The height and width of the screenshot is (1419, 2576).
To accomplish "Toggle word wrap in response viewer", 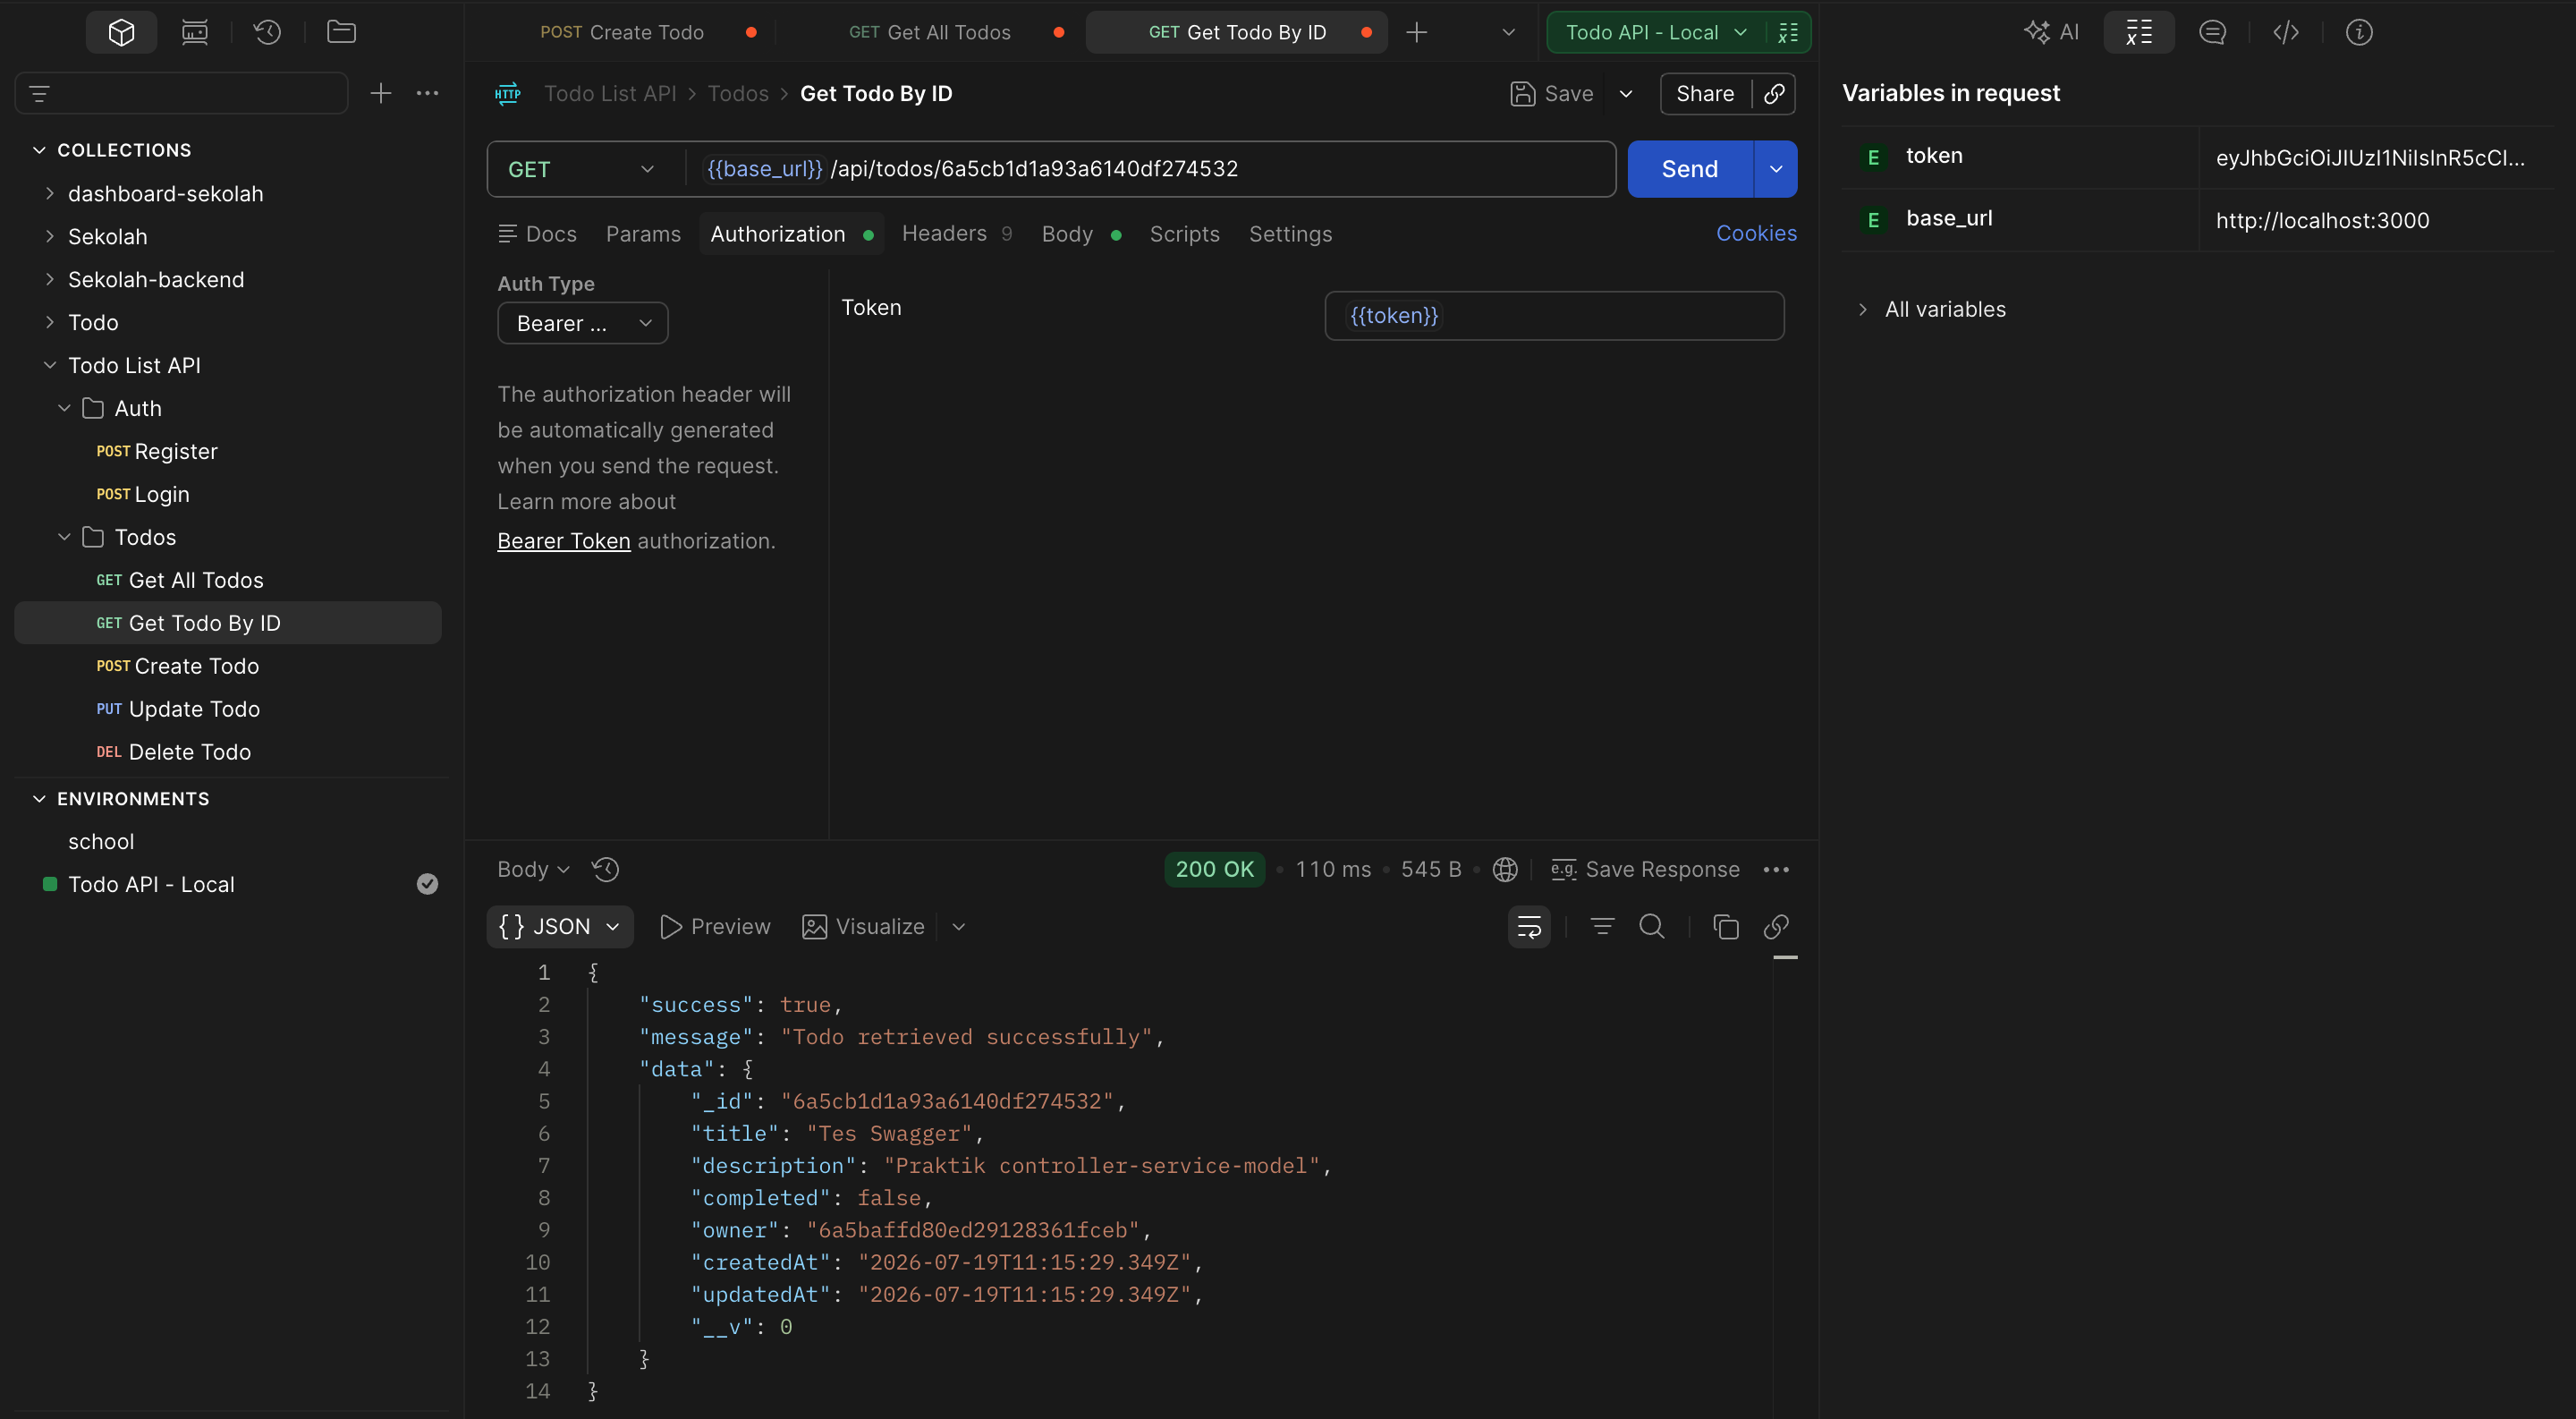I will [1529, 927].
